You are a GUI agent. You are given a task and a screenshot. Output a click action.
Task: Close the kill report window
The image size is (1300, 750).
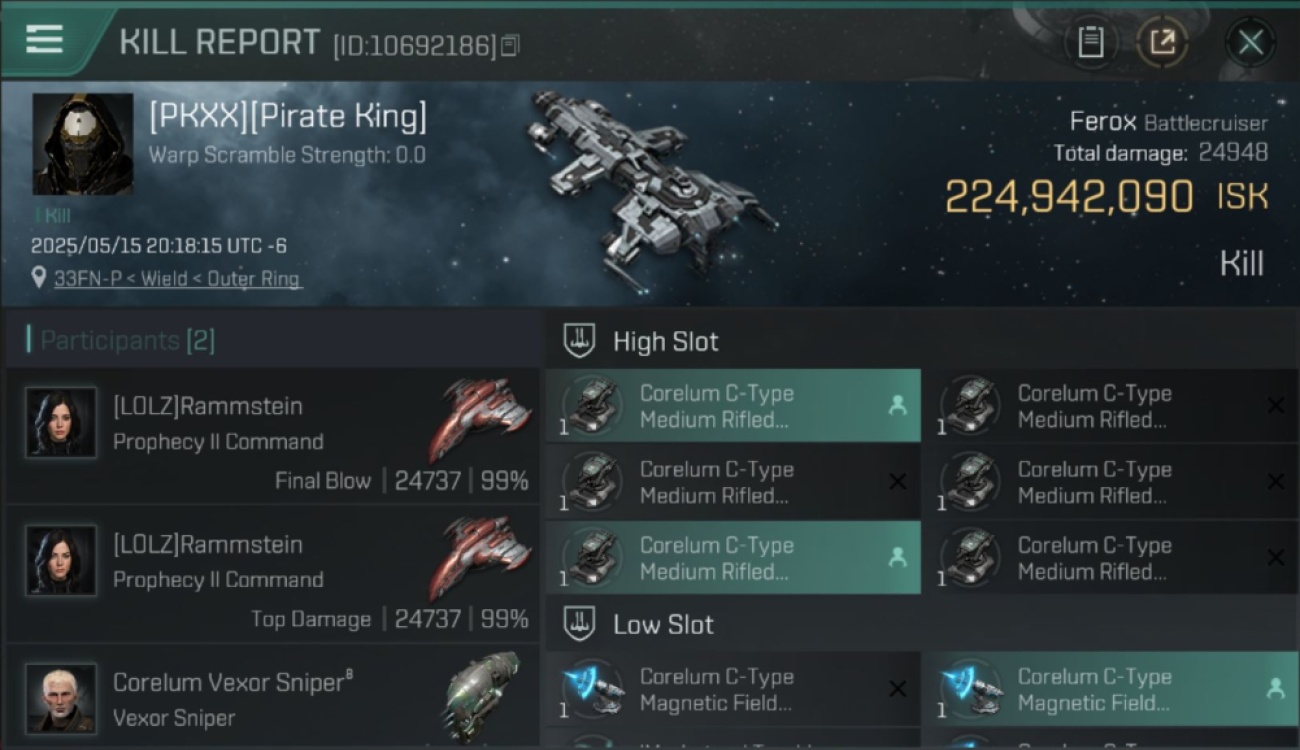pos(1250,42)
